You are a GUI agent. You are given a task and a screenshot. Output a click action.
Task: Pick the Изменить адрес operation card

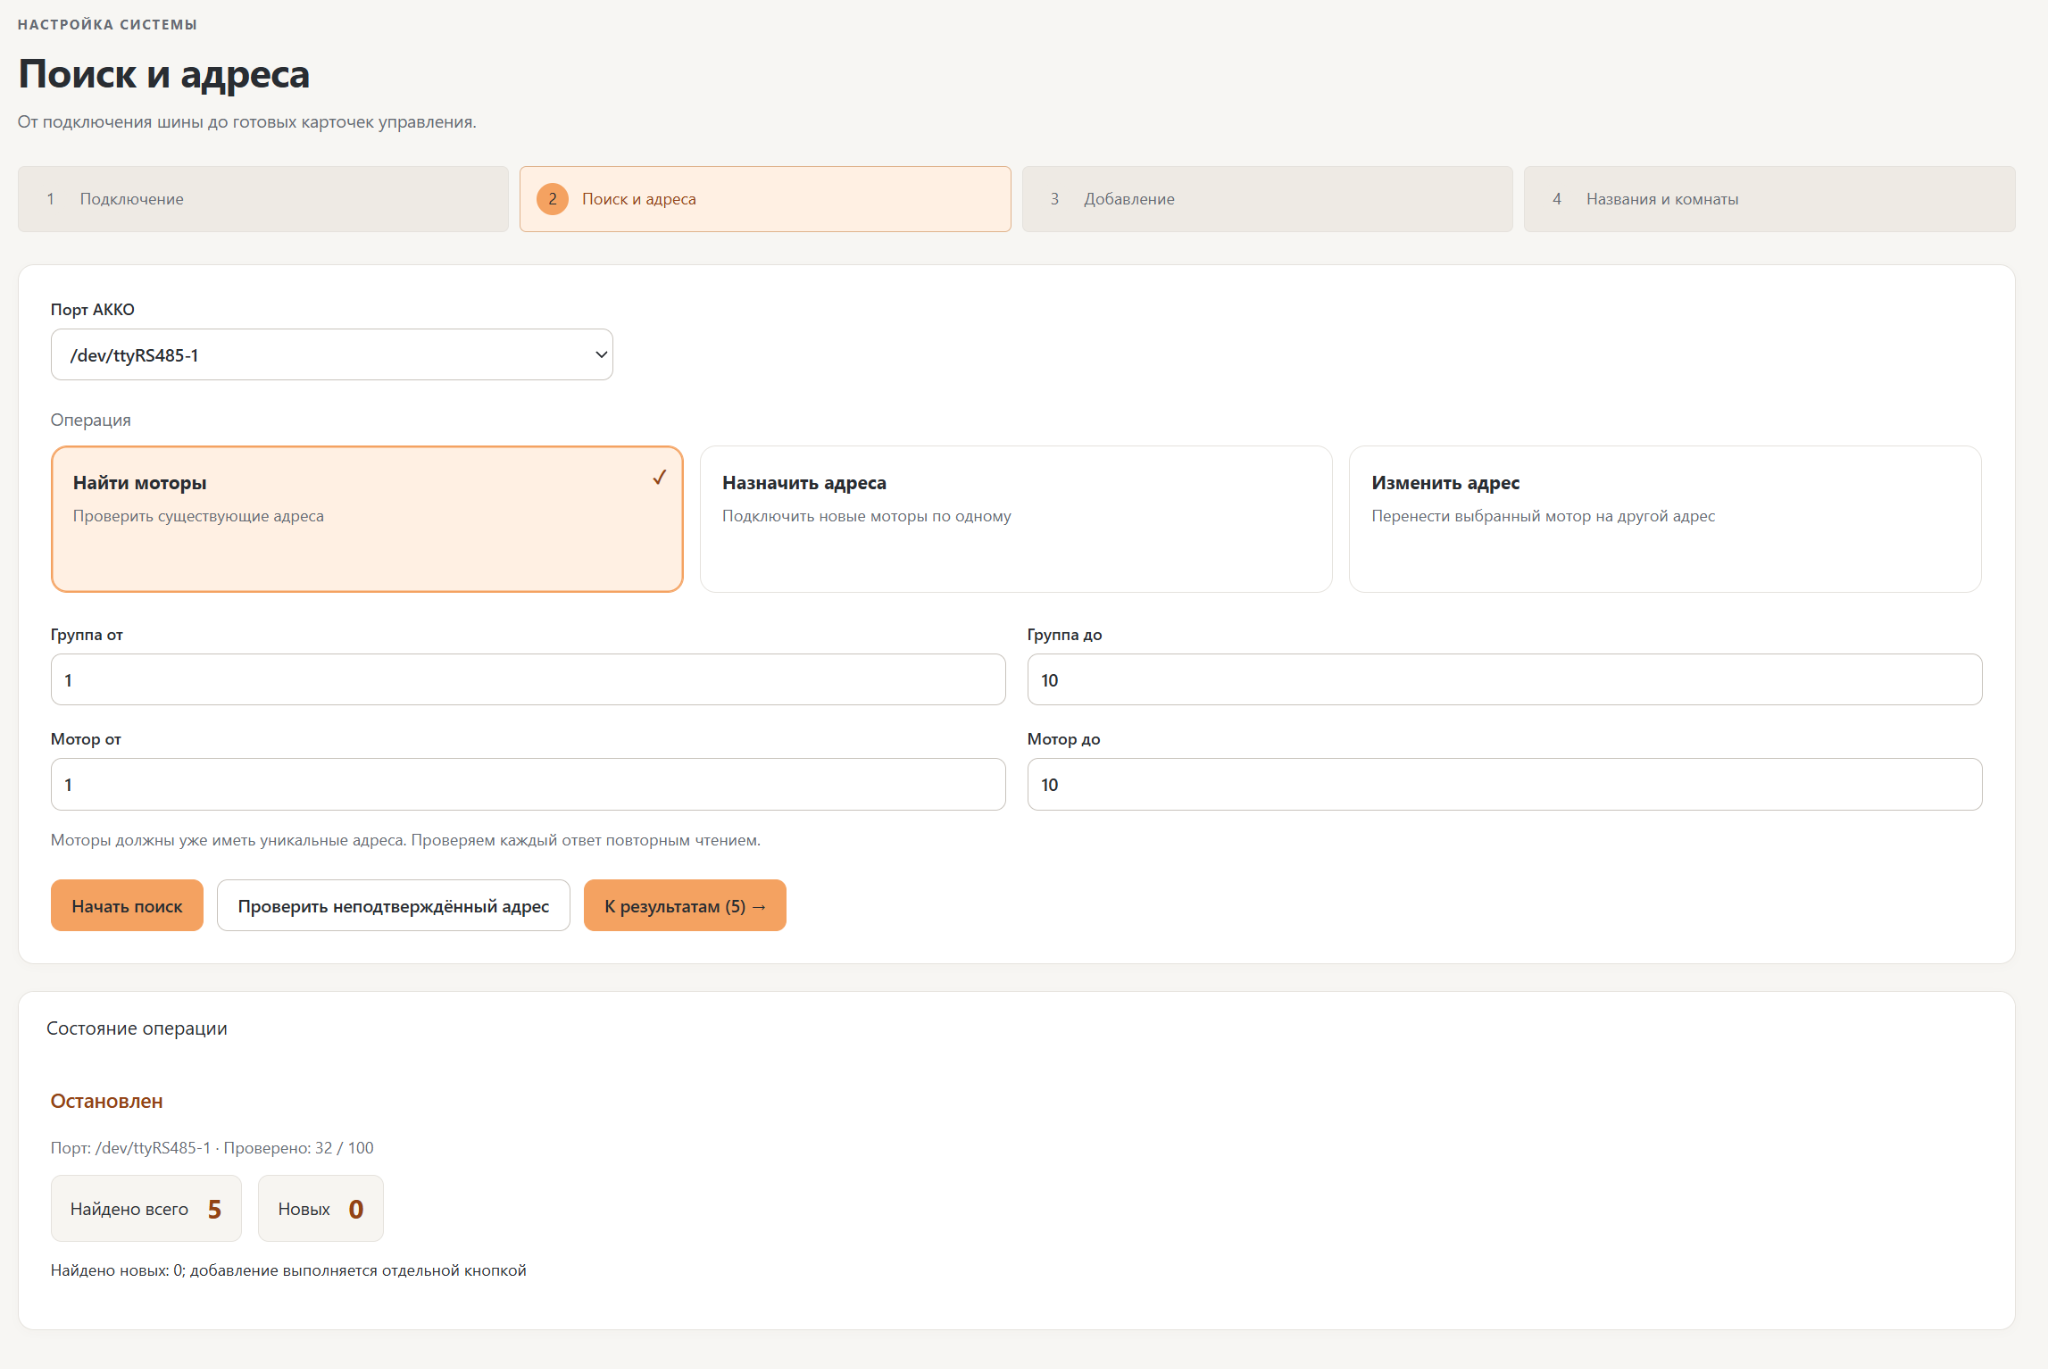[x=1665, y=519]
